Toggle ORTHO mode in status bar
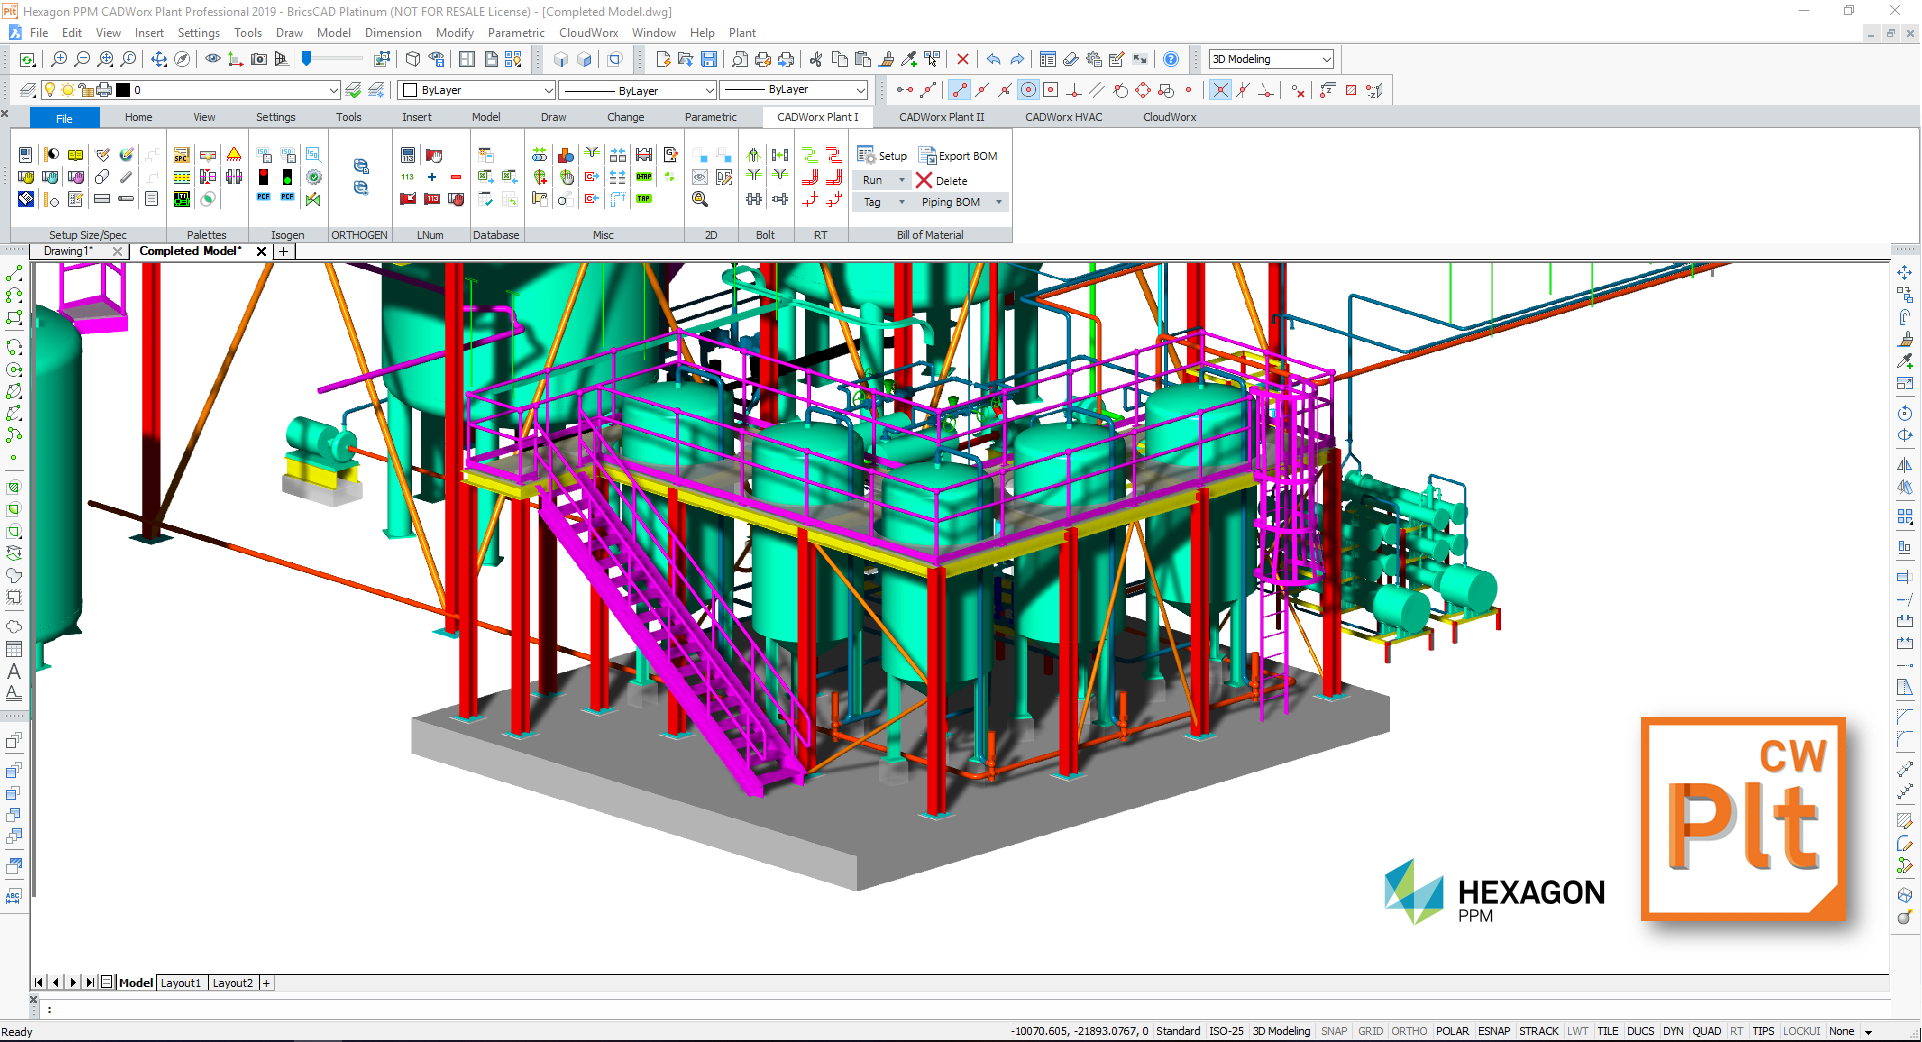Viewport: 1922px width, 1042px height. (x=1409, y=1031)
